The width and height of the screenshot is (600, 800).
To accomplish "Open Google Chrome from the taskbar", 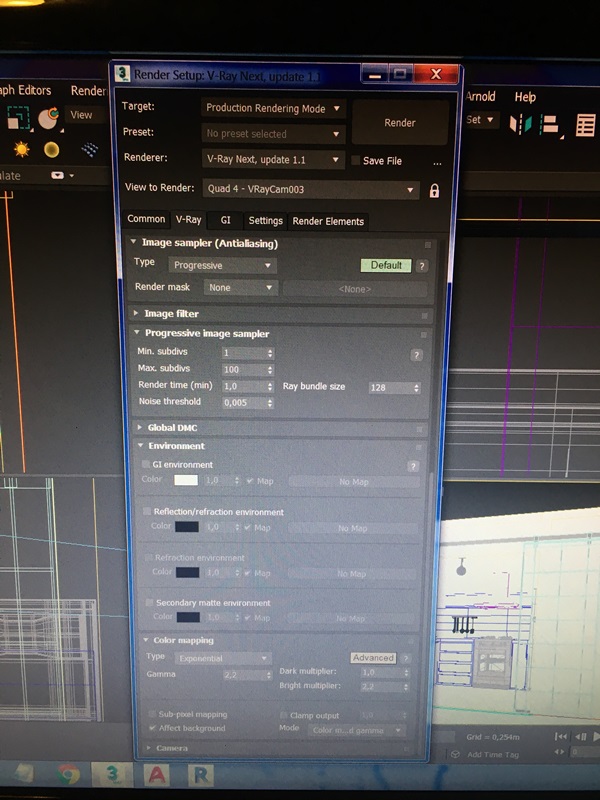I will [x=68, y=774].
